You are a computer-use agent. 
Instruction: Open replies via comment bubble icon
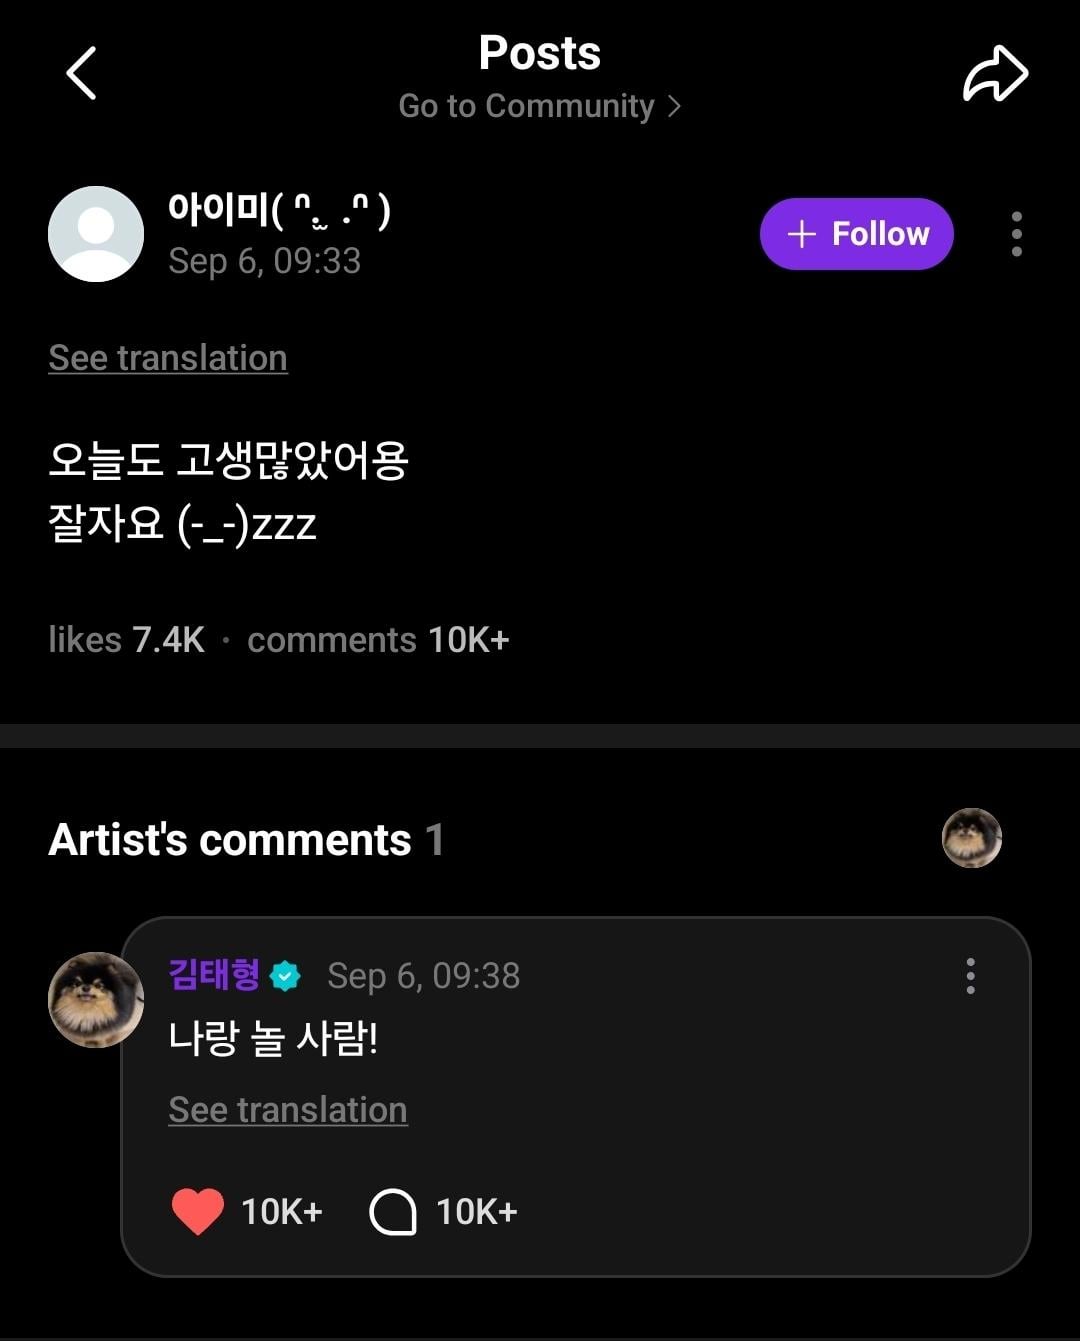click(x=393, y=1212)
